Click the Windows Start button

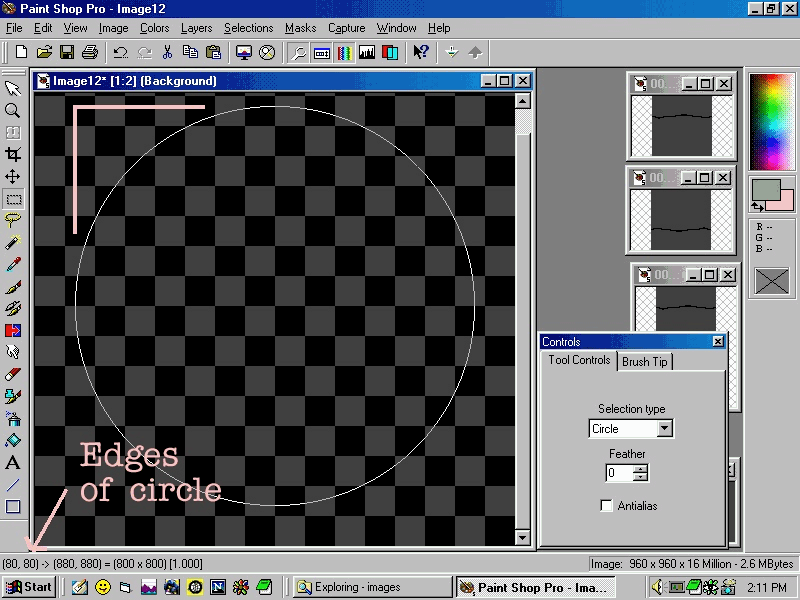pyautogui.click(x=29, y=587)
